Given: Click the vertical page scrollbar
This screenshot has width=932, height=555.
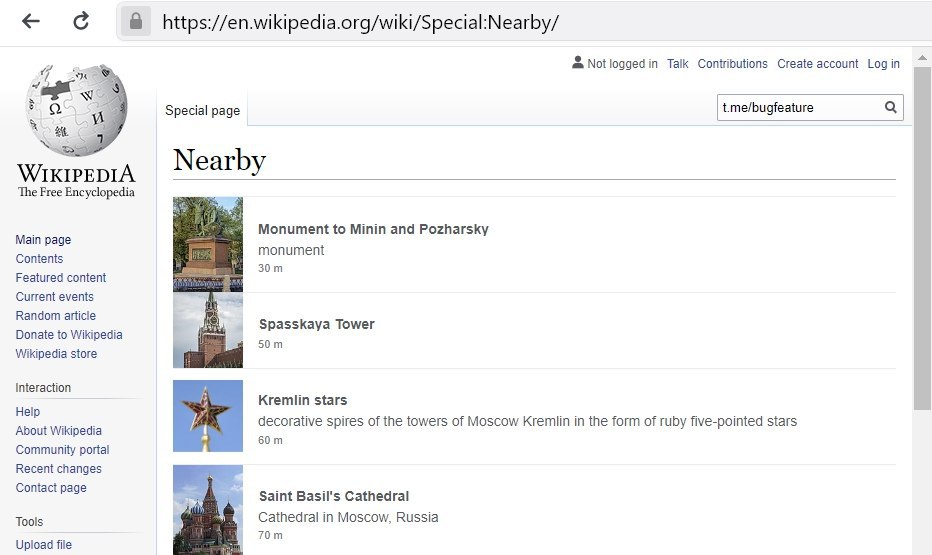Looking at the screenshot, I should point(921,240).
